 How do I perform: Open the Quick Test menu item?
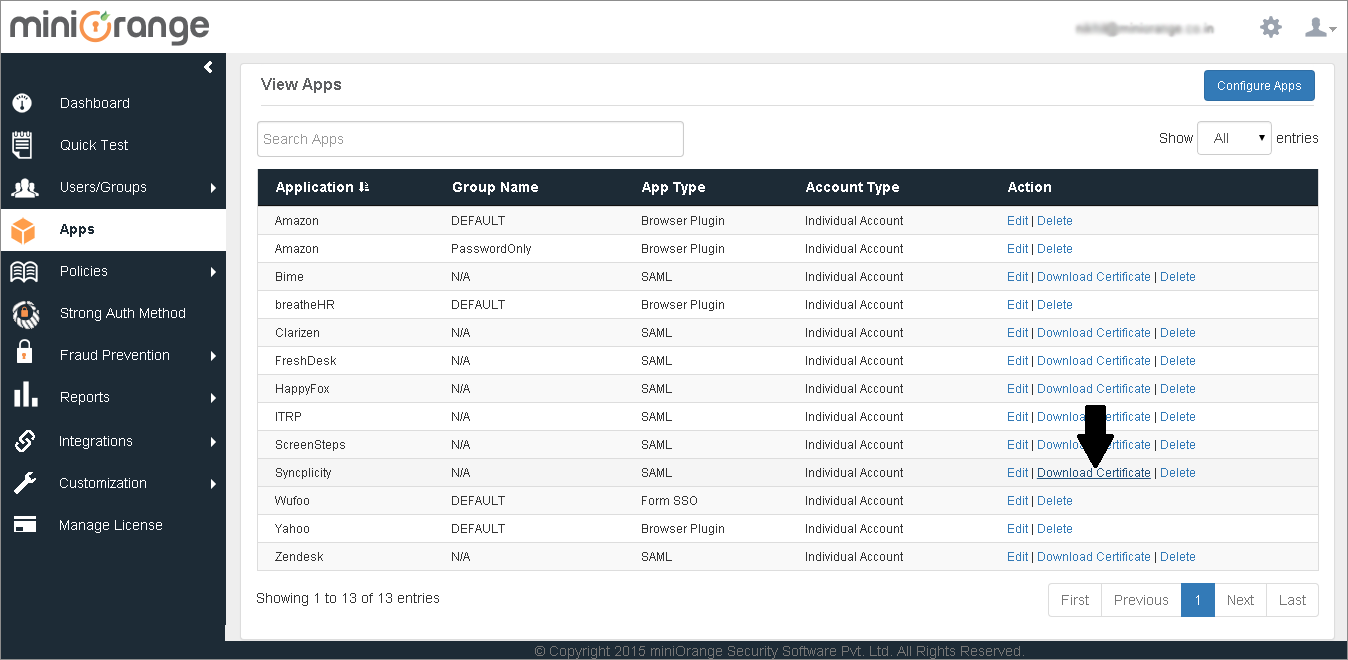tap(94, 145)
